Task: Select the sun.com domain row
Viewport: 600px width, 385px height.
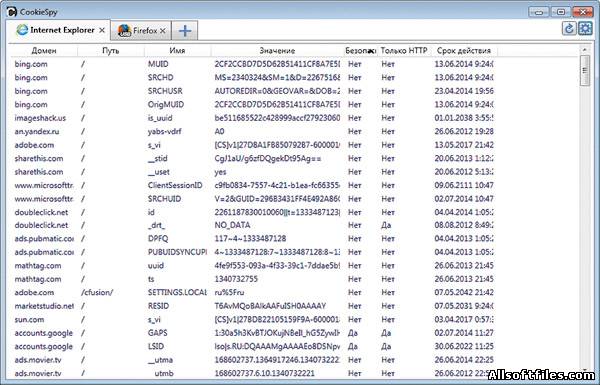Action: (254, 320)
